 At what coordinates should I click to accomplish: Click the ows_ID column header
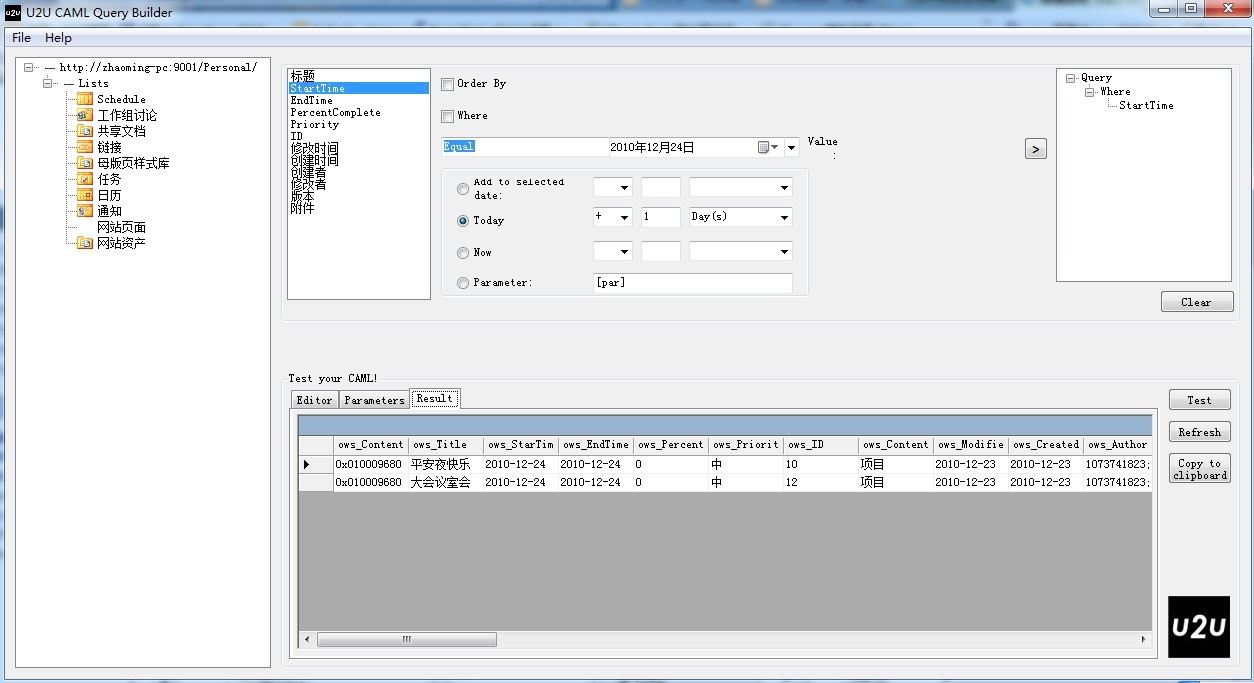pos(820,445)
